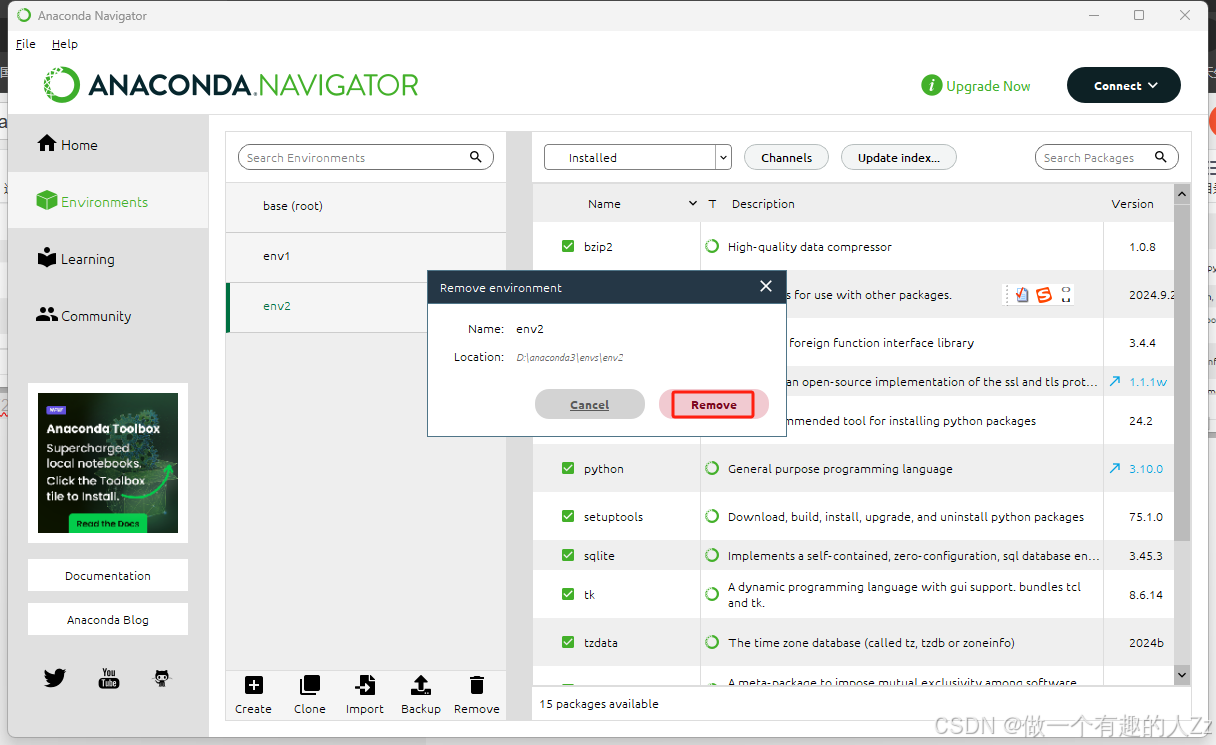Click the tzdata package status circle
The height and width of the screenshot is (745, 1216).
pos(712,642)
